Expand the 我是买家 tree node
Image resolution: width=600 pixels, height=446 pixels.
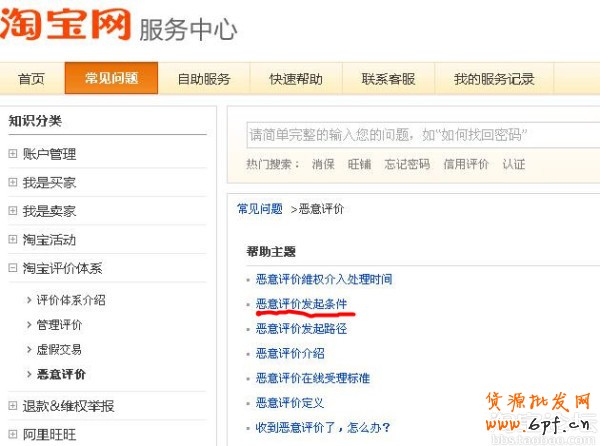(x=13, y=183)
